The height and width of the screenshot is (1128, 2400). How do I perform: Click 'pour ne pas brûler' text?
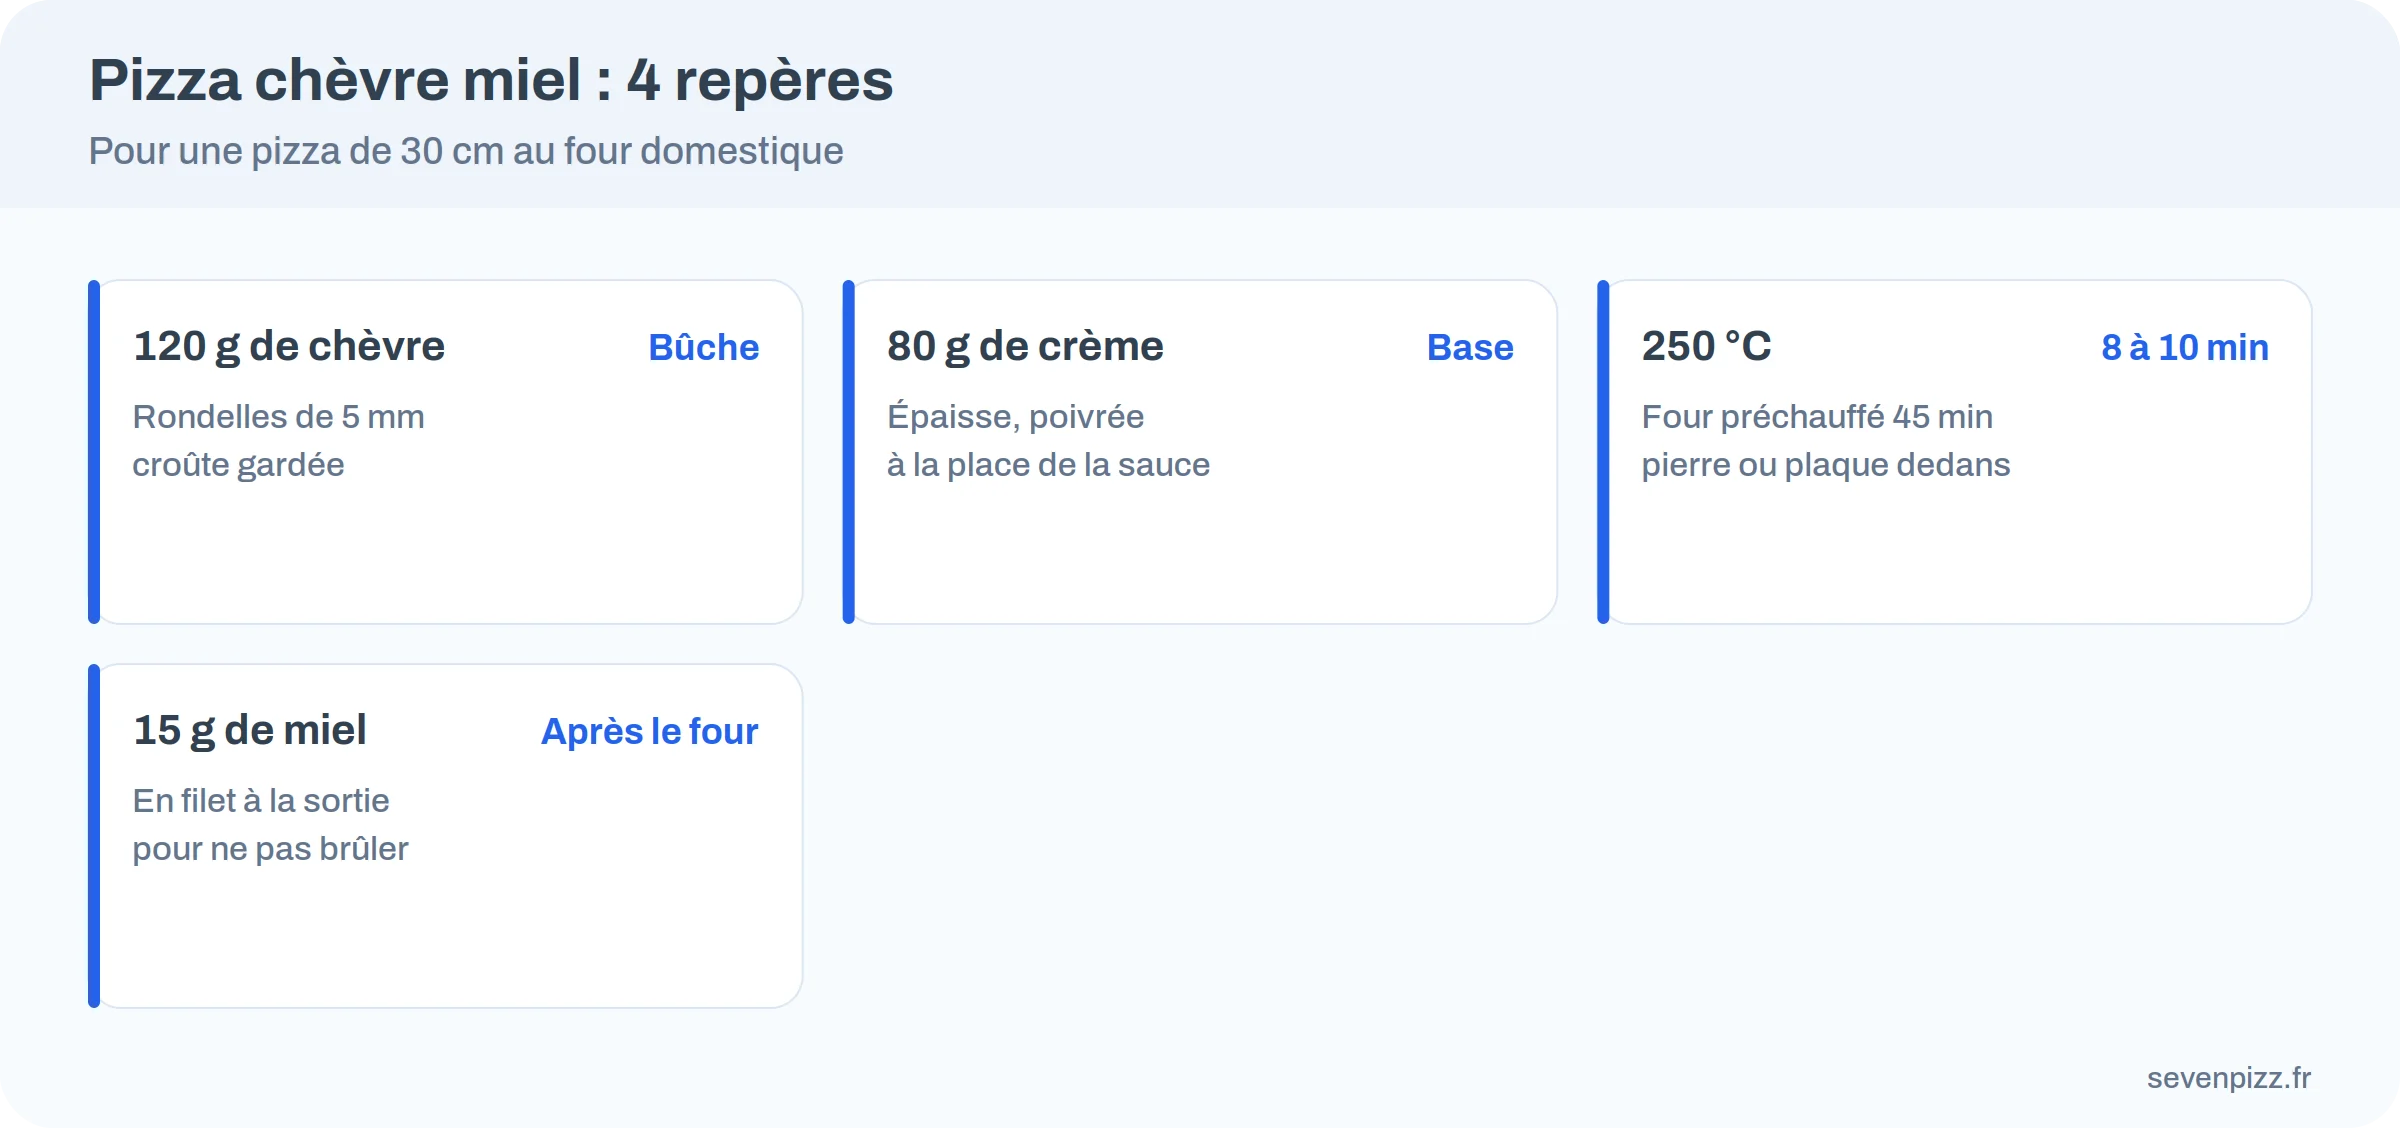coord(271,849)
